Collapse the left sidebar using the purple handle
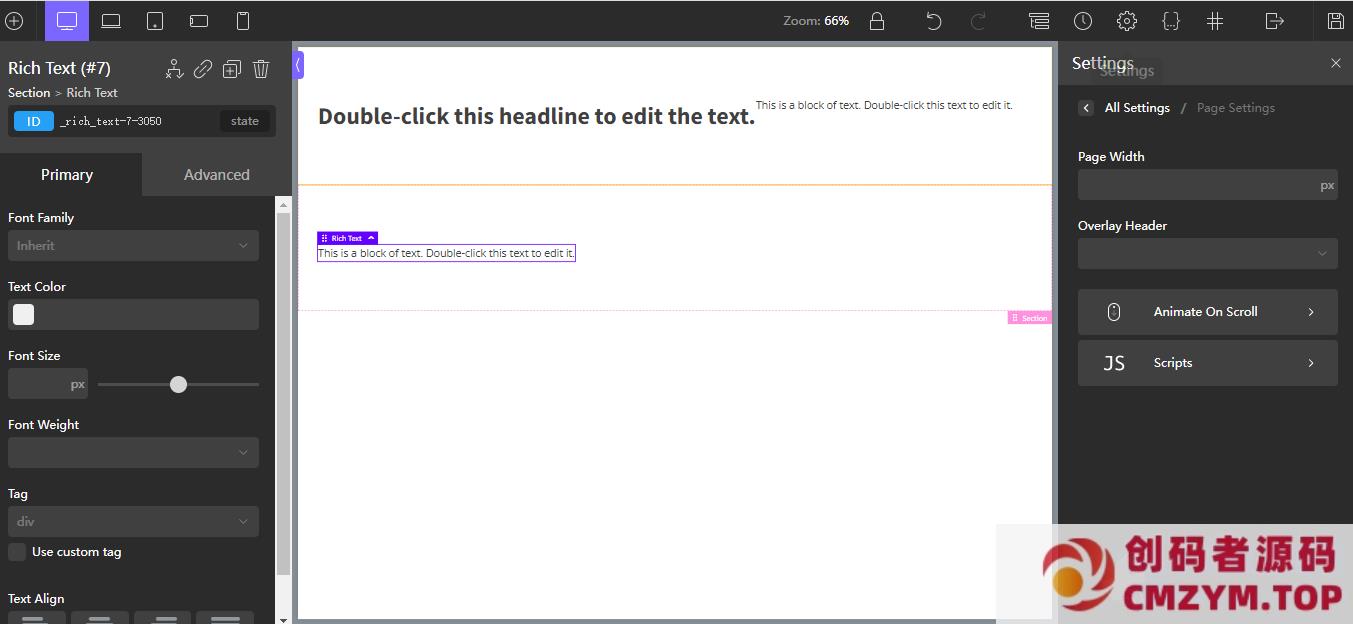The image size is (1353, 624). (298, 65)
